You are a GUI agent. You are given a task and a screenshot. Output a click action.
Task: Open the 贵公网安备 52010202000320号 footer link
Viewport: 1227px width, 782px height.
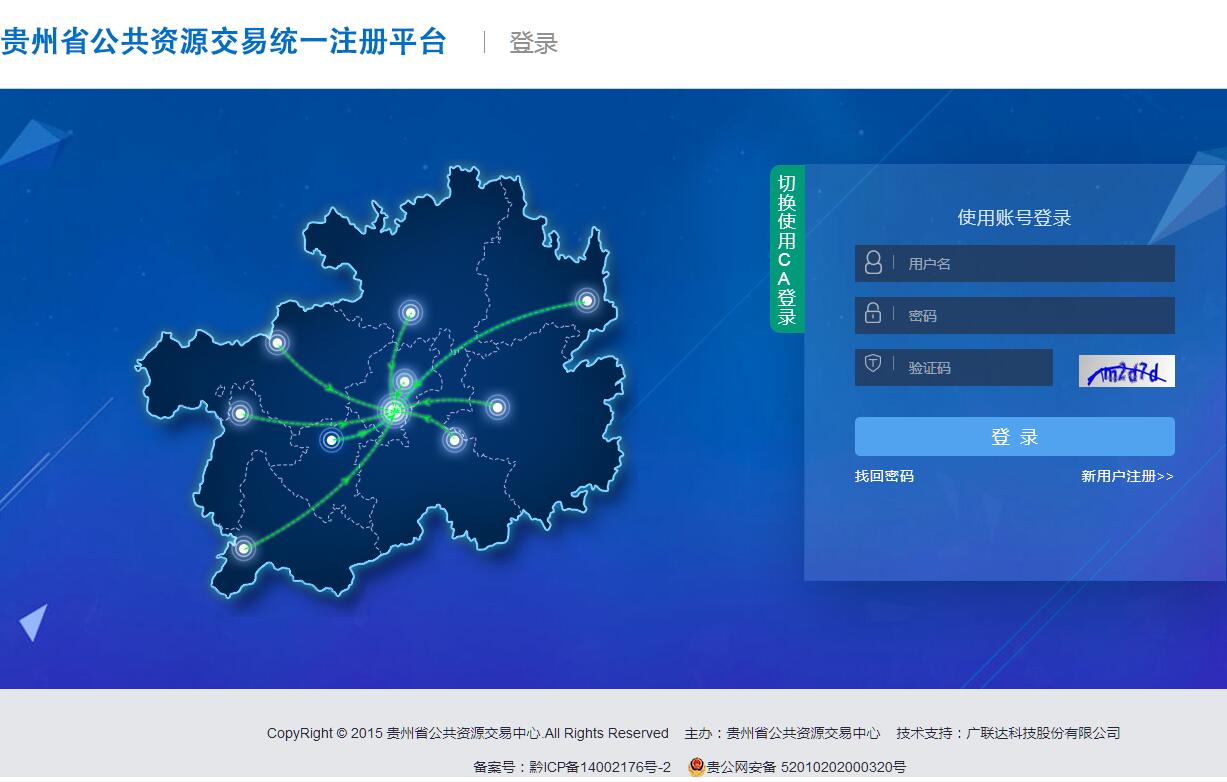coord(806,767)
